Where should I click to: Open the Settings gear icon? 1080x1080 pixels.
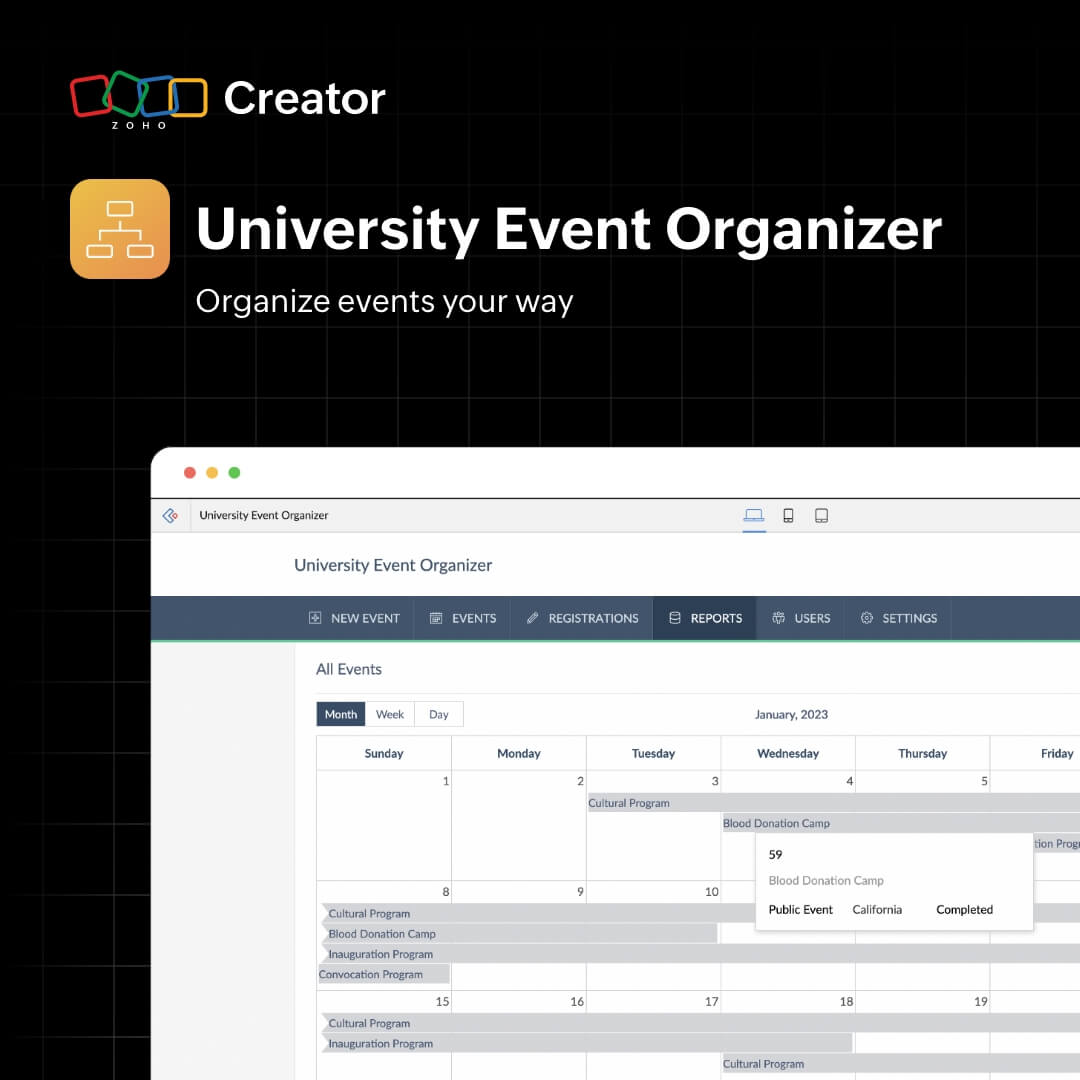[866, 618]
